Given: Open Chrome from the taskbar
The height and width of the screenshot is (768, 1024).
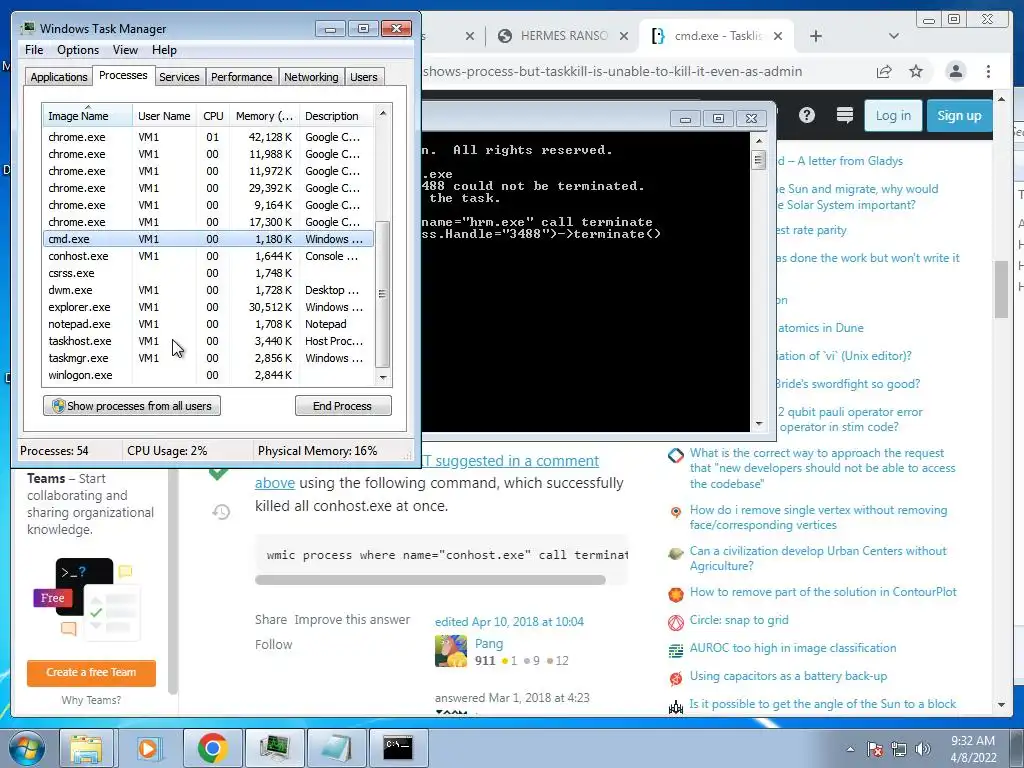Looking at the screenshot, I should tap(212, 748).
